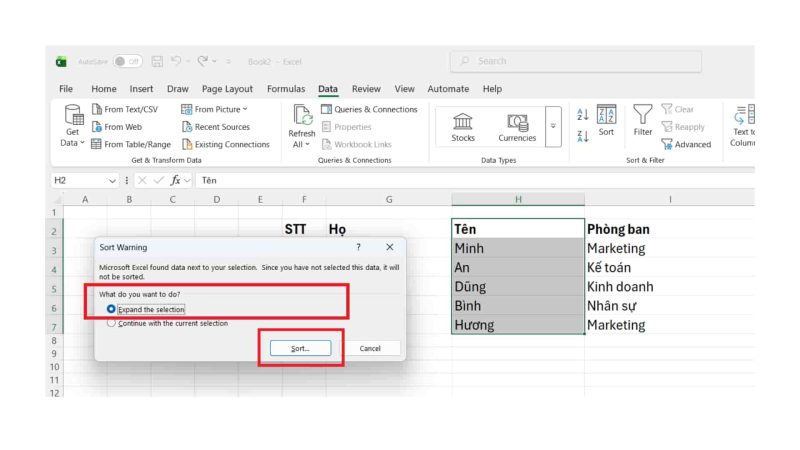This screenshot has height=450, width=800.
Task: Select the Data tab
Action: pyautogui.click(x=328, y=89)
